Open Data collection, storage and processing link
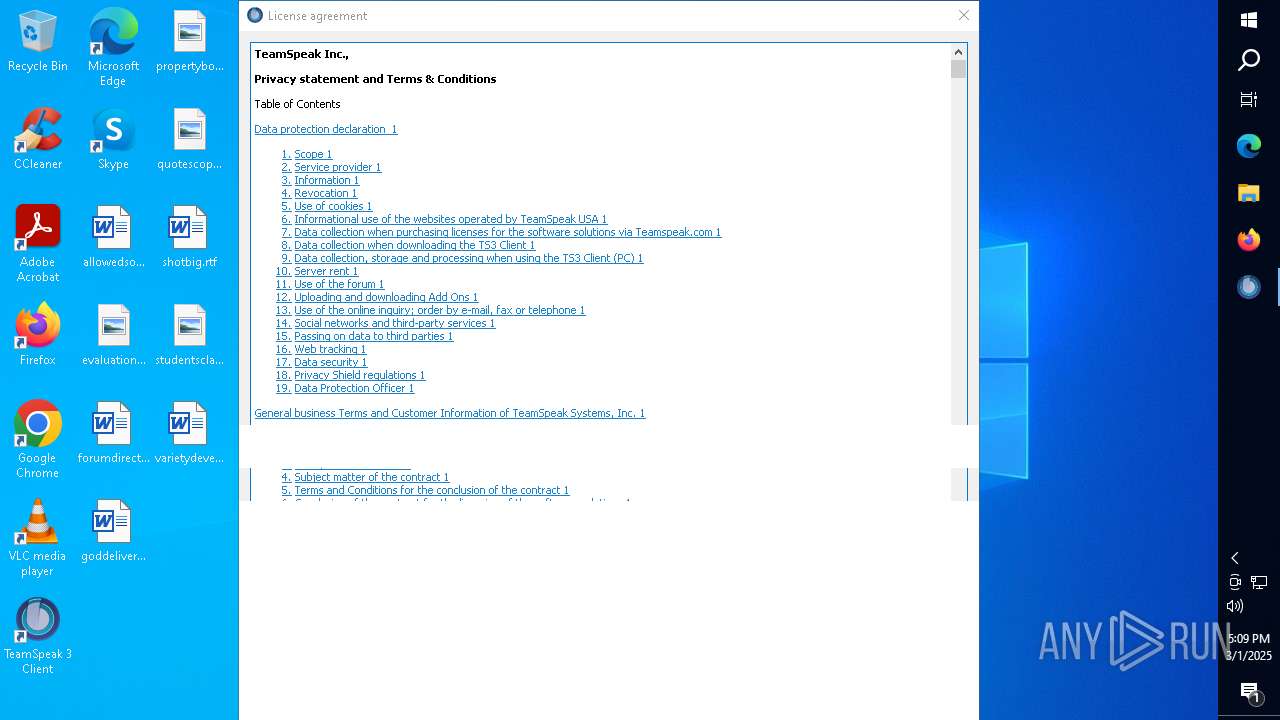 point(469,258)
